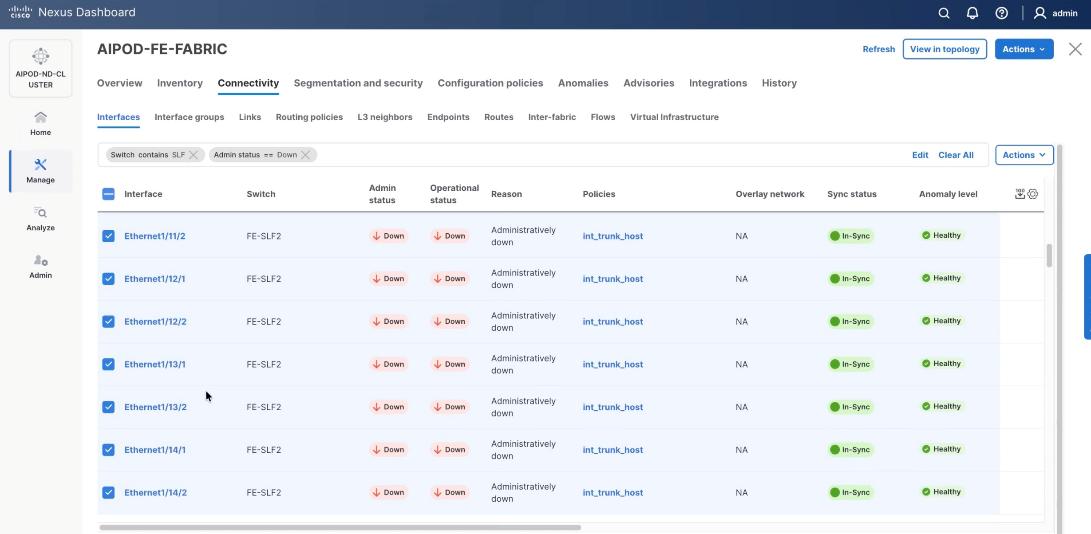Select the Connectivity tab
The width and height of the screenshot is (1091, 534).
[x=248, y=83]
